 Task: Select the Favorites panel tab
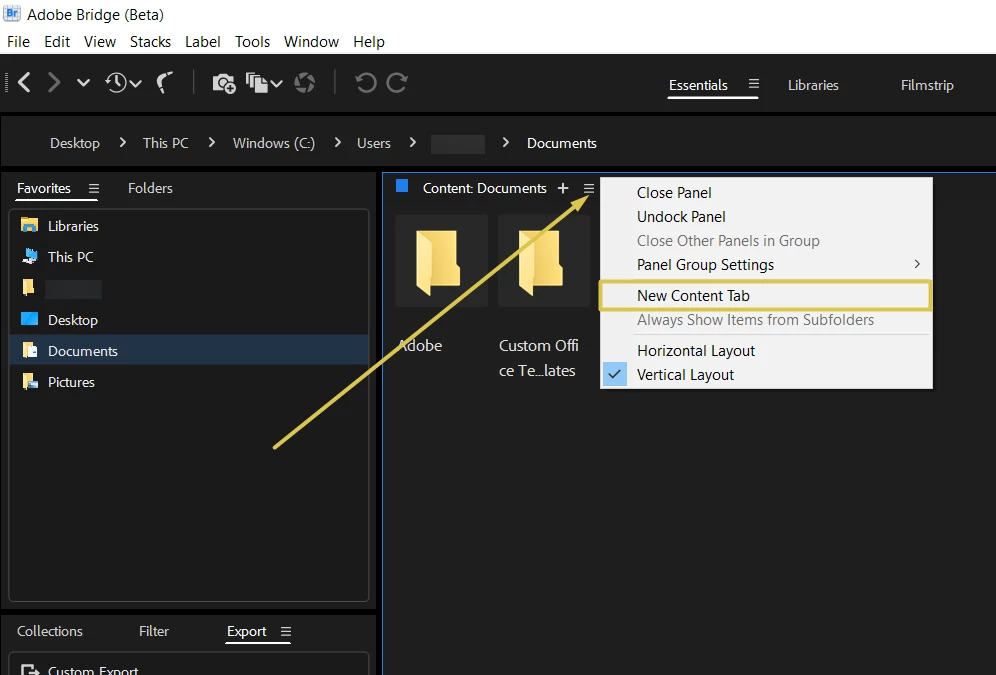pos(44,189)
